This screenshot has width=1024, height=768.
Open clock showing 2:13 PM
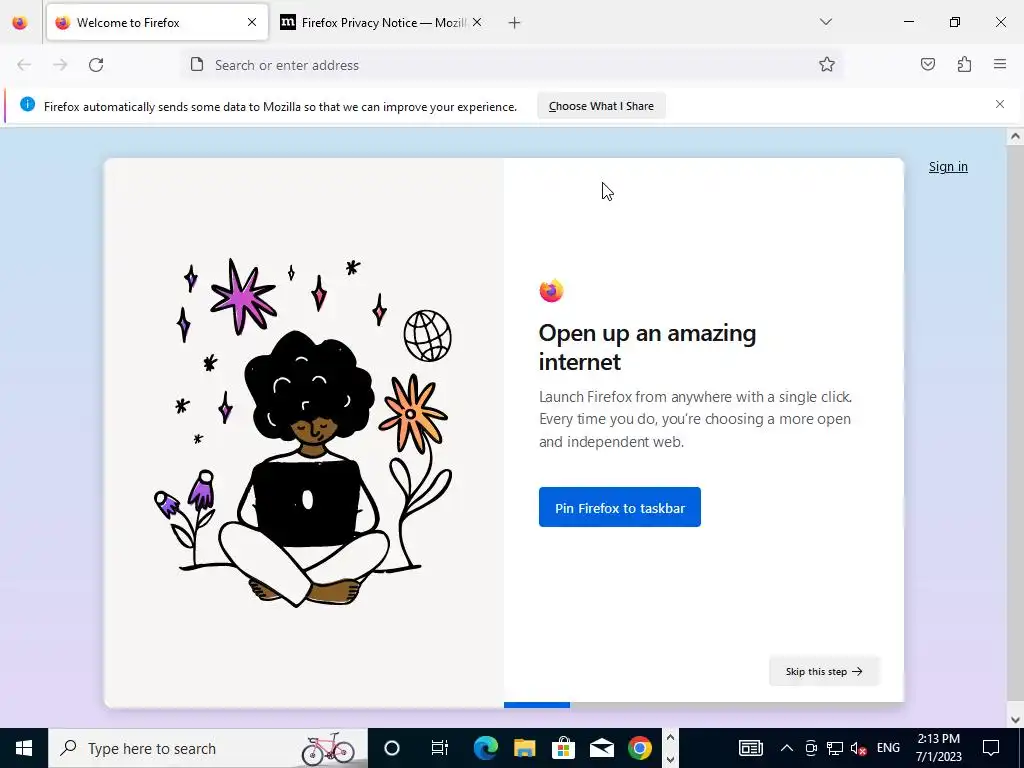click(x=938, y=748)
